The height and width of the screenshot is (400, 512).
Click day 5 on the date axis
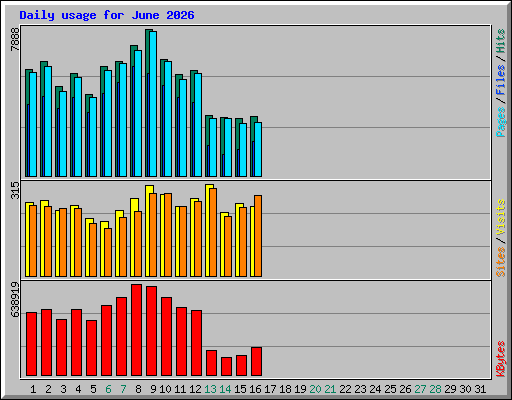tap(93, 389)
